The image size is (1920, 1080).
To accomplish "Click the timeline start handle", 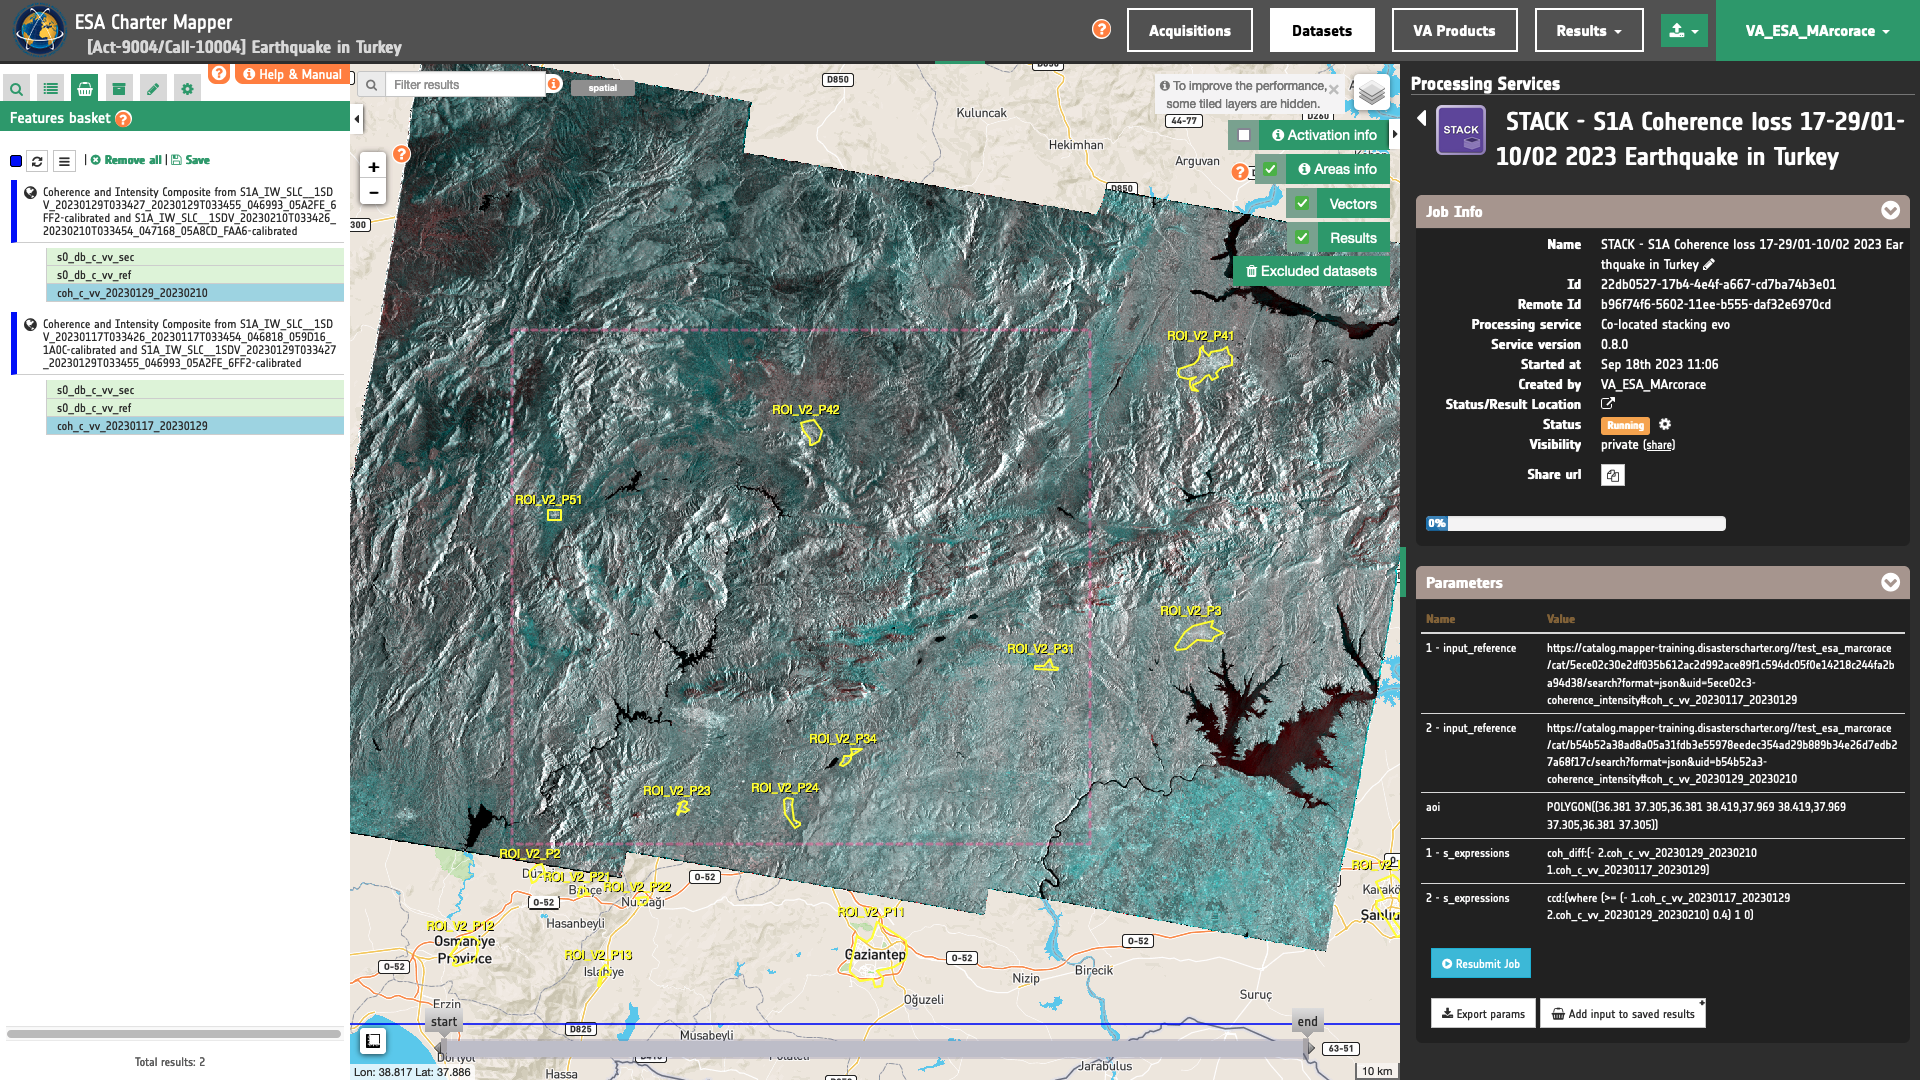I will click(x=443, y=1022).
